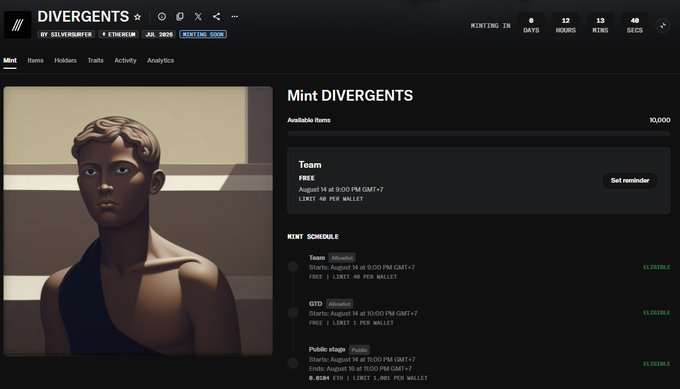680x389 pixels.
Task: Click the DAYS countdown box
Action: pos(531,26)
